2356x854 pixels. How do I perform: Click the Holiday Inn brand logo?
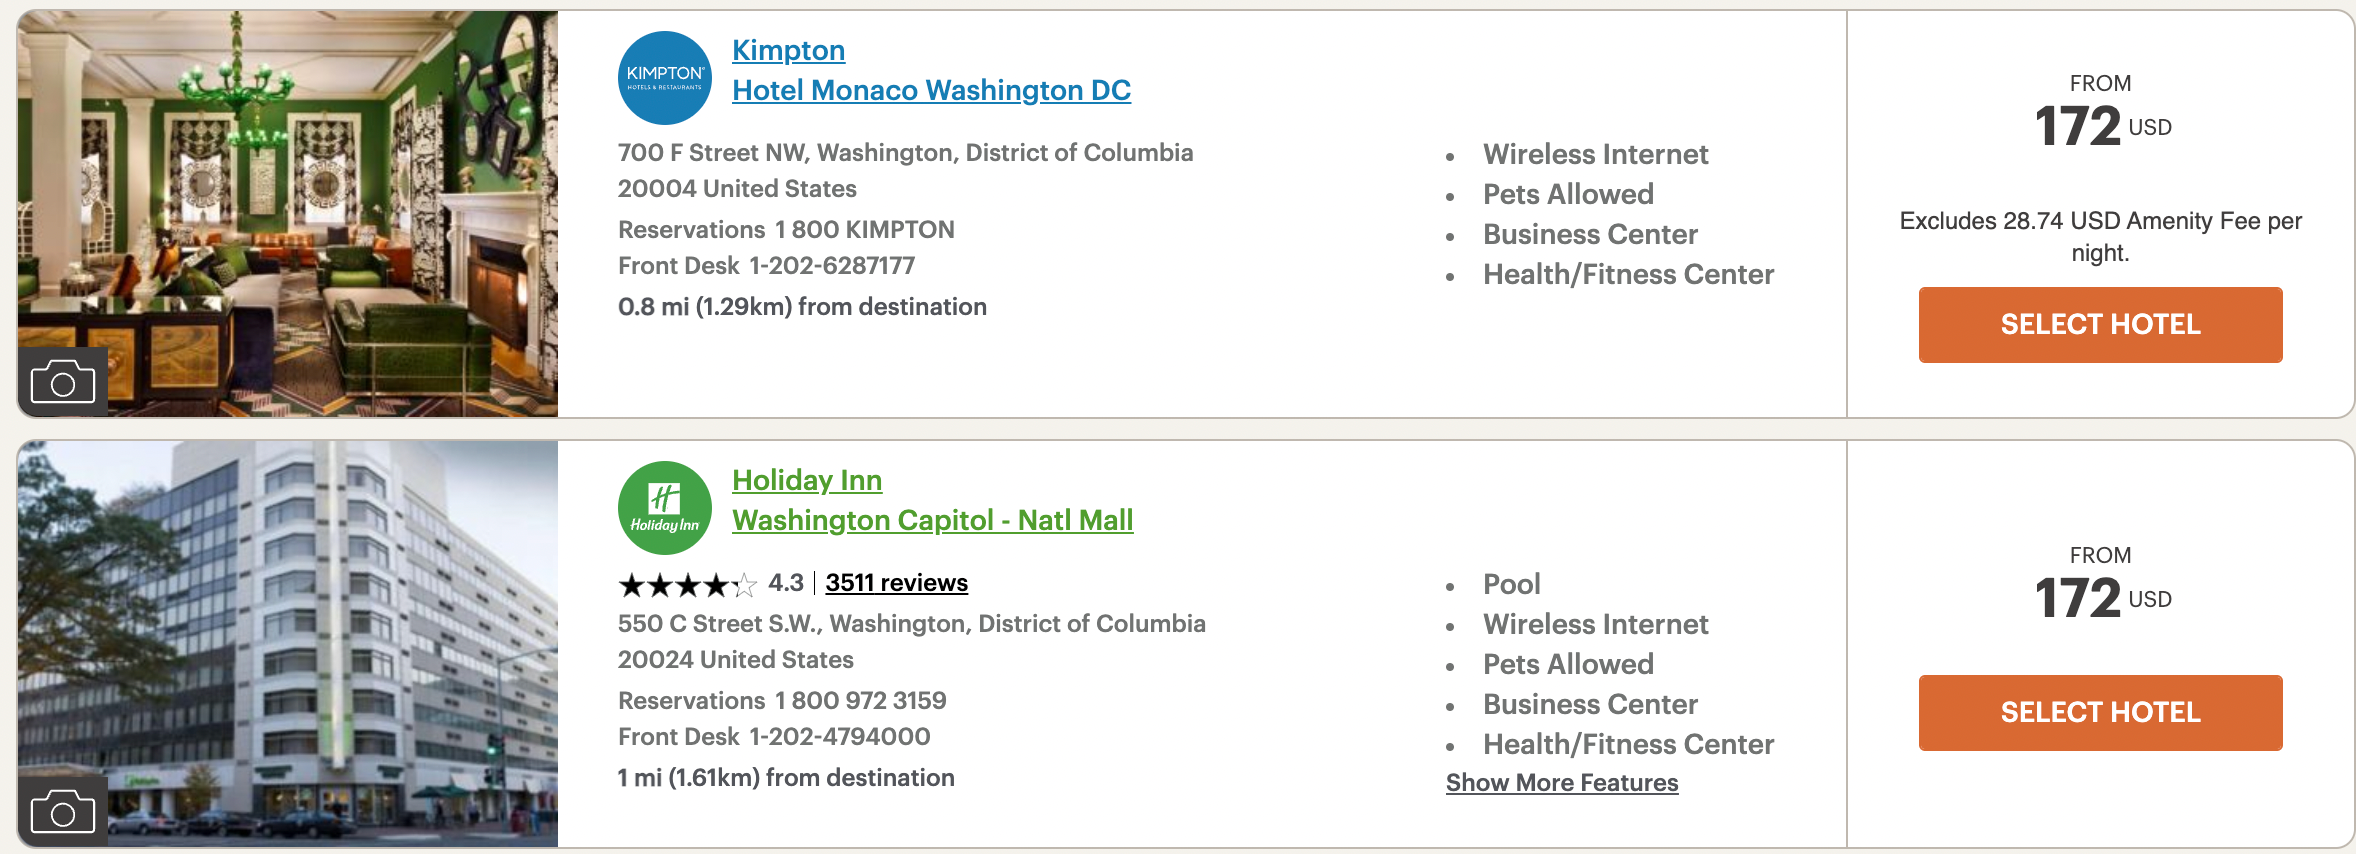click(x=665, y=508)
